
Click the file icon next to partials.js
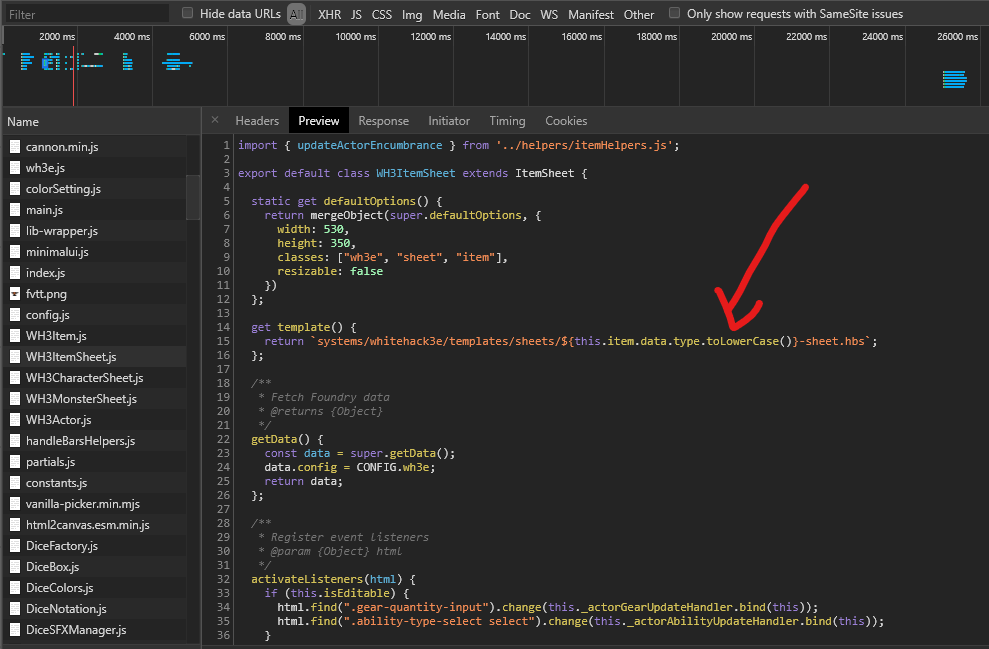(15, 462)
